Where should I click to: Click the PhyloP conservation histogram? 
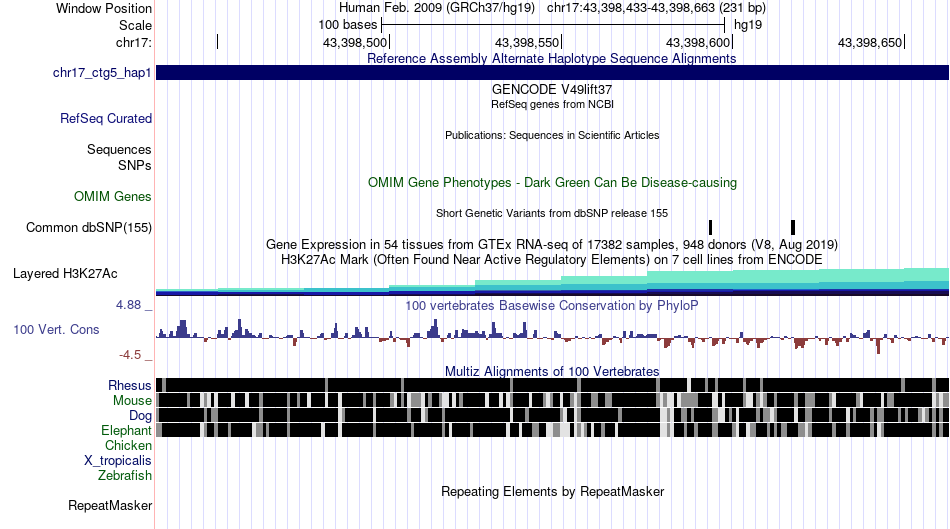pyautogui.click(x=552, y=335)
